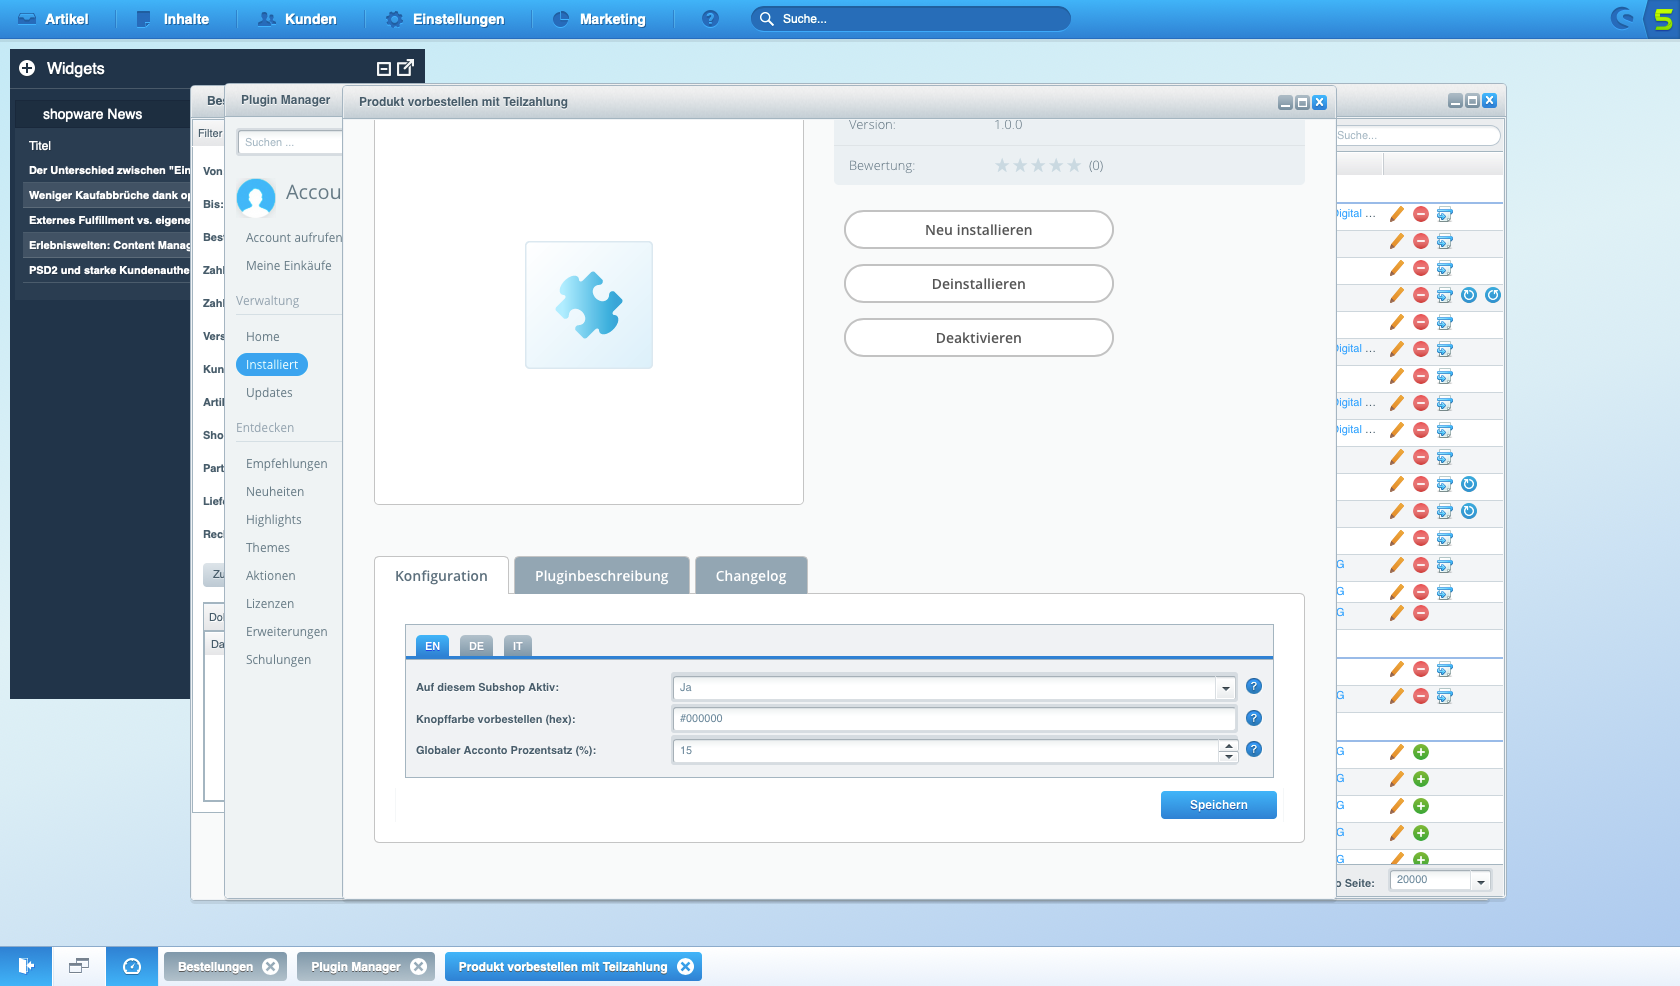Open news item 'Erlebniswelten: Content Manag'

tap(109, 245)
